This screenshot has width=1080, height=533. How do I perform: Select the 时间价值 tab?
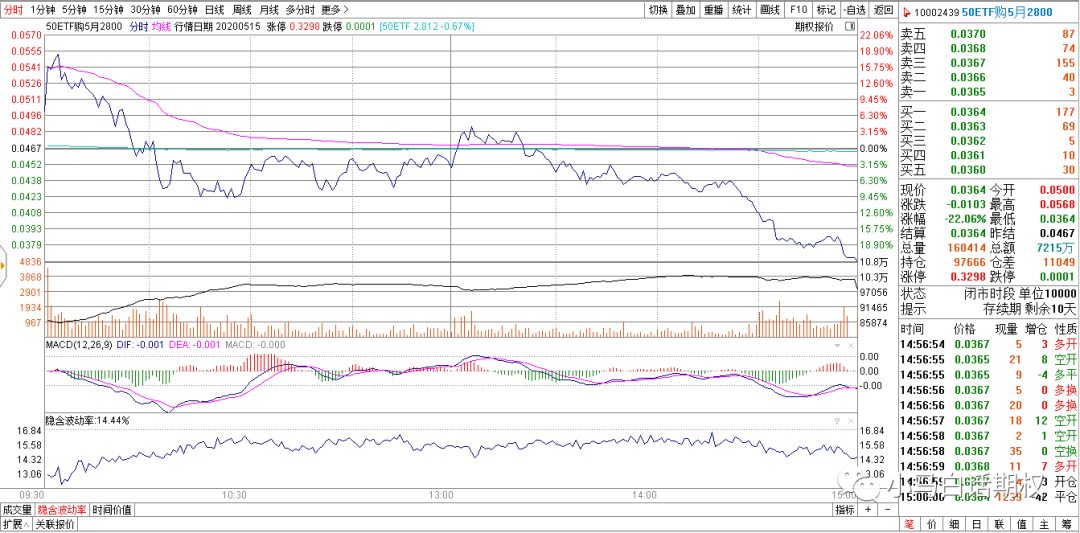tap(111, 510)
